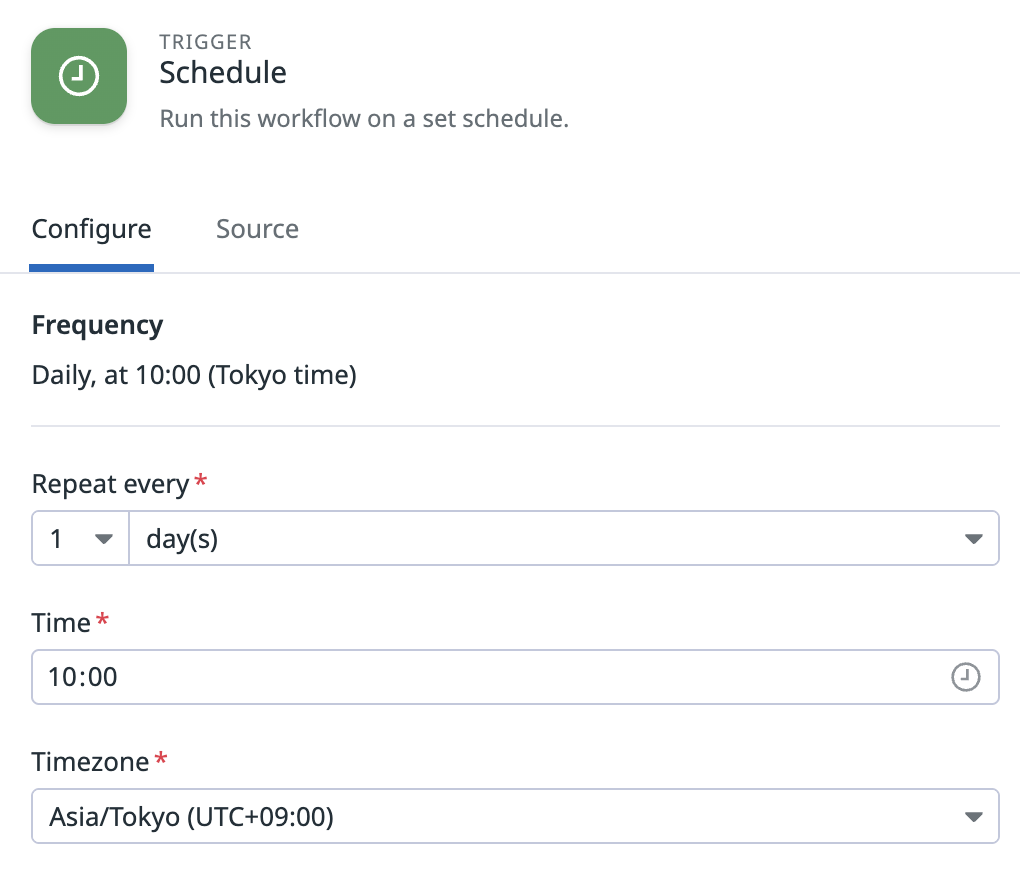The image size is (1020, 882).
Task: Expand the Asia/Tokyo timezone dropdown arrow
Action: pos(973,816)
